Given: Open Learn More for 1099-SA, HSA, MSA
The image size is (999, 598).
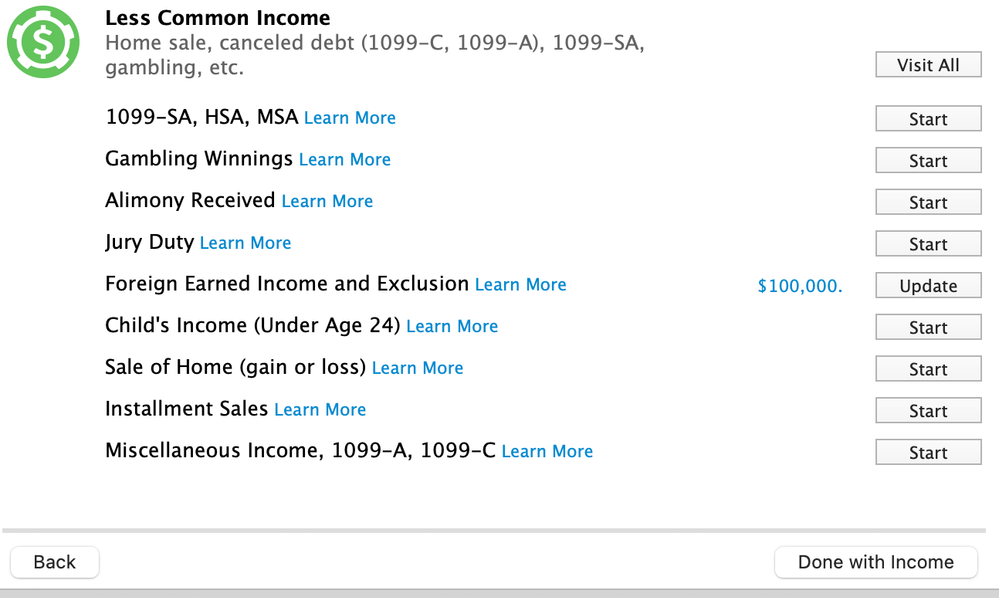Looking at the screenshot, I should pyautogui.click(x=350, y=118).
